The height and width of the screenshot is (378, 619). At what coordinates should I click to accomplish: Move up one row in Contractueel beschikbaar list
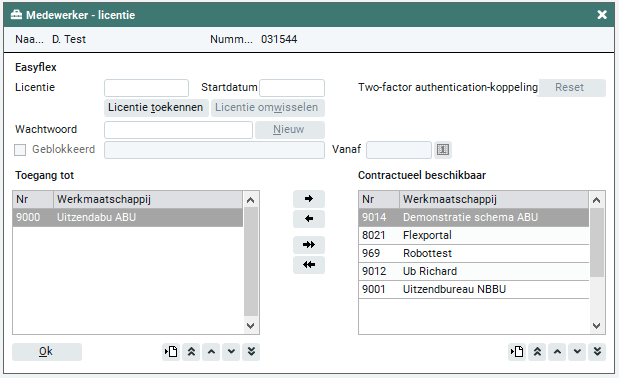point(557,352)
